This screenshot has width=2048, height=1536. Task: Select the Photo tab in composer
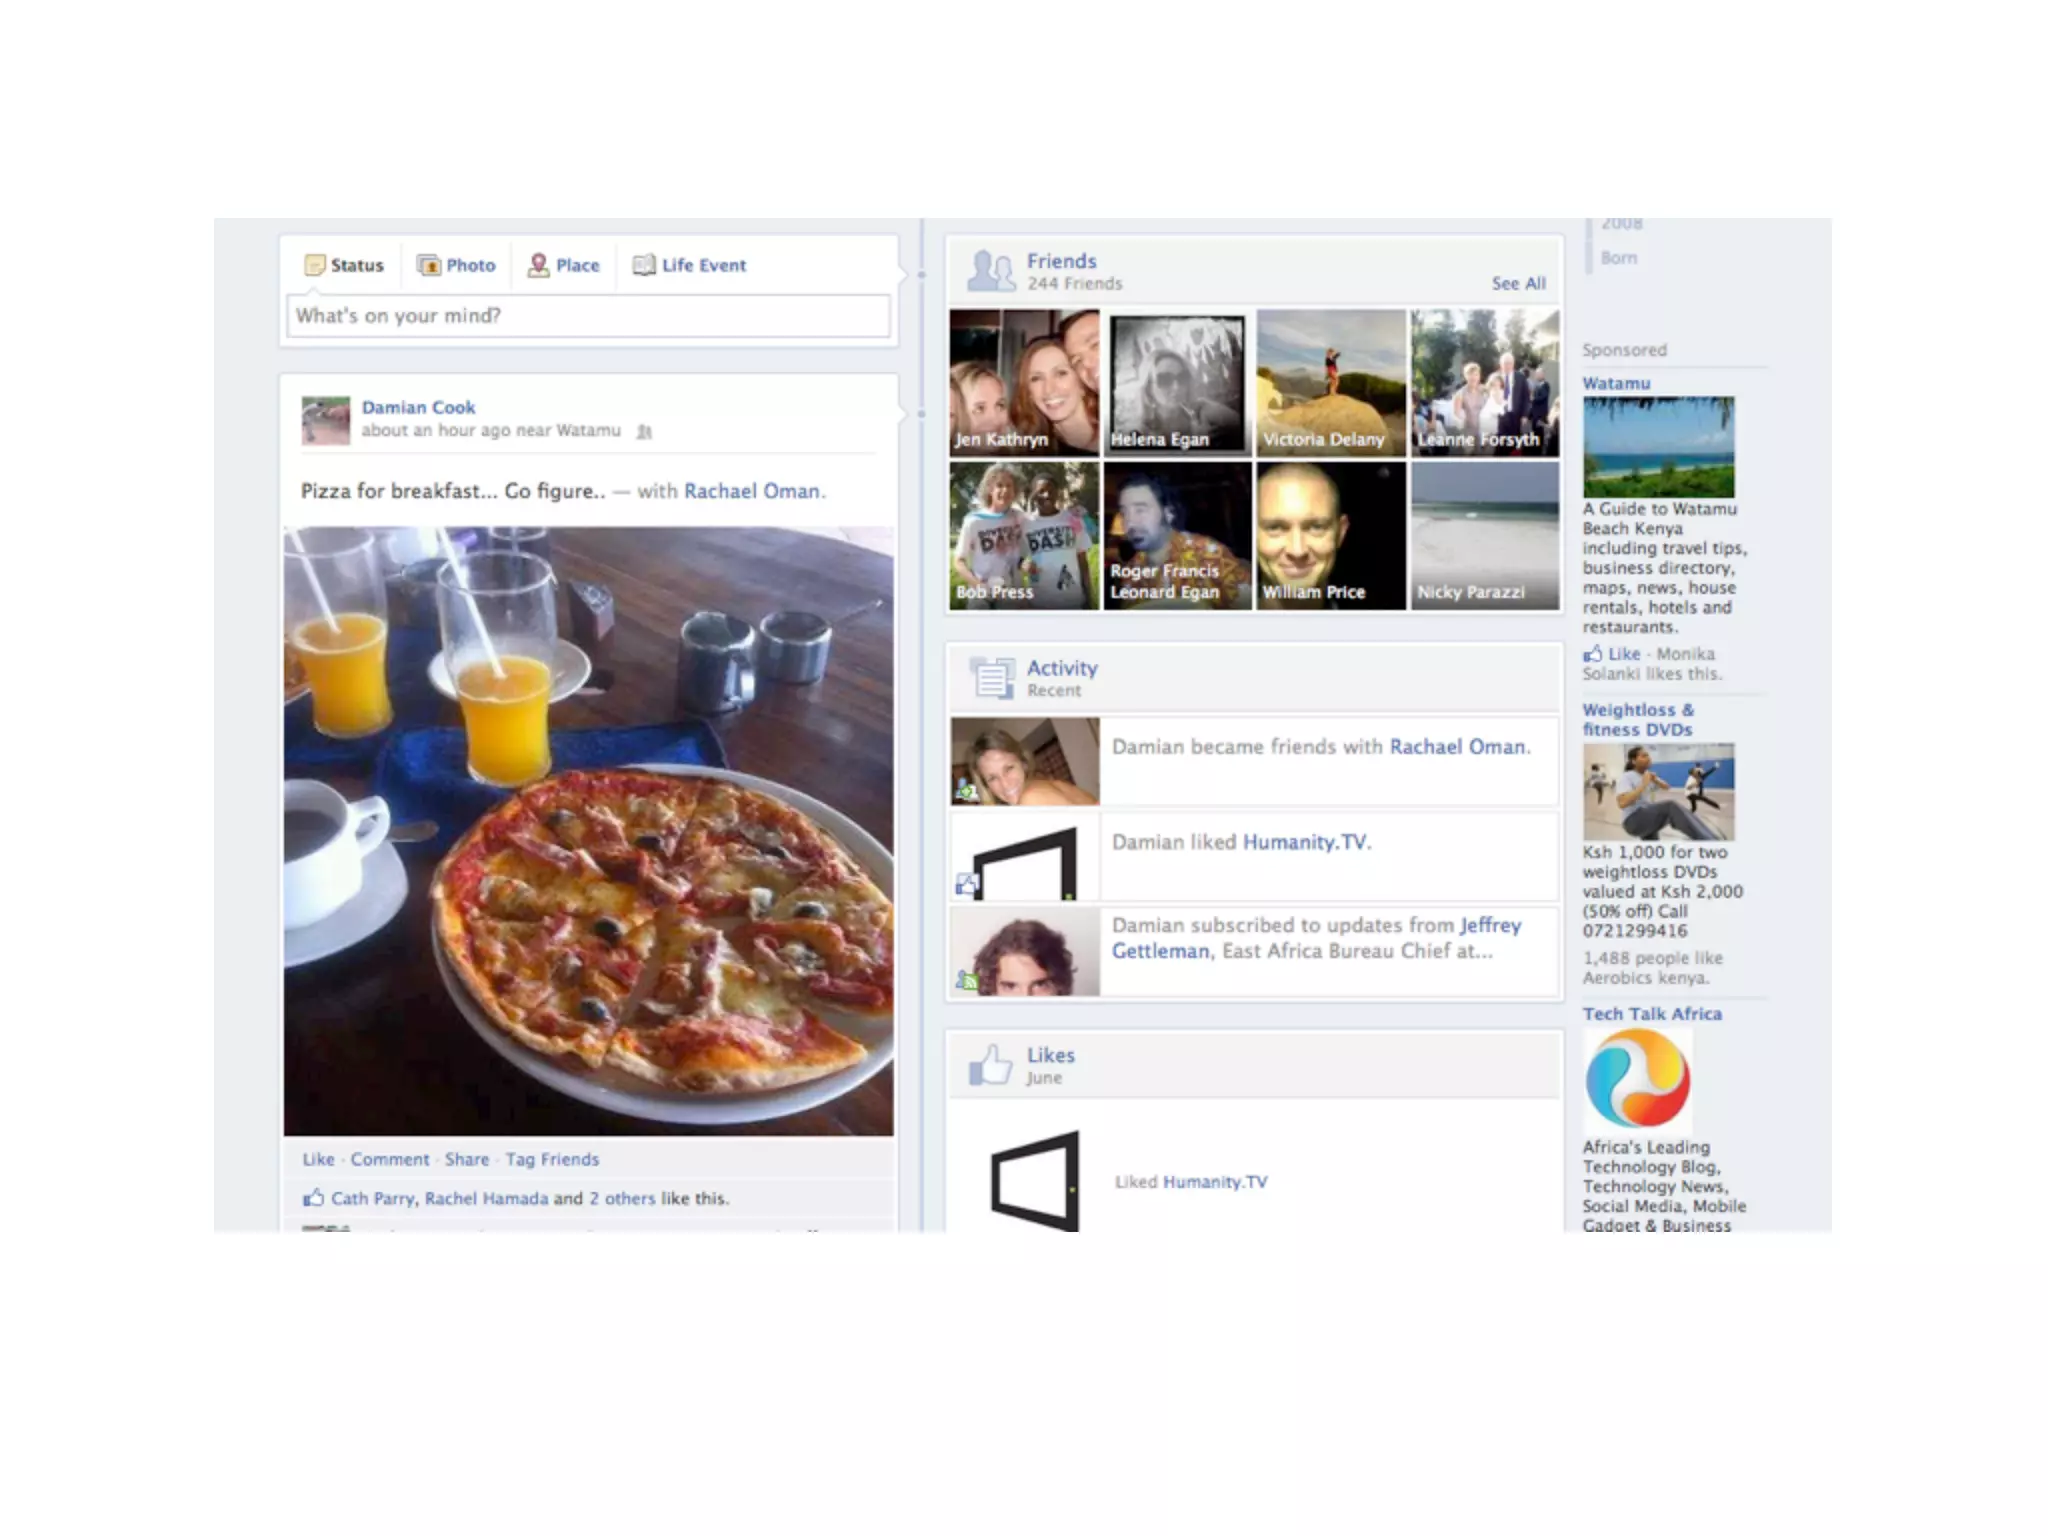456,265
